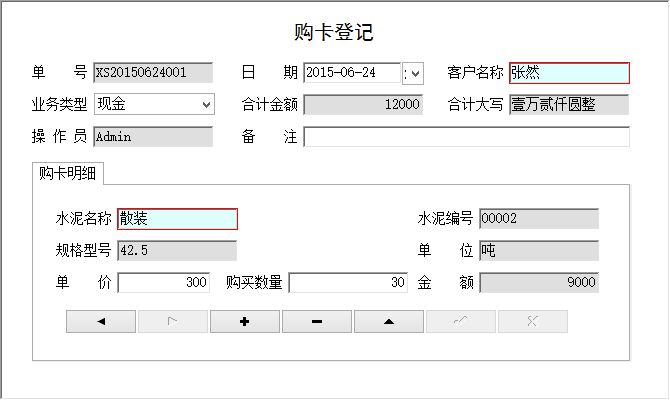This screenshot has width=670, height=400.
Task: Click the 合计金额 field showing 12000
Action: pos(363,104)
